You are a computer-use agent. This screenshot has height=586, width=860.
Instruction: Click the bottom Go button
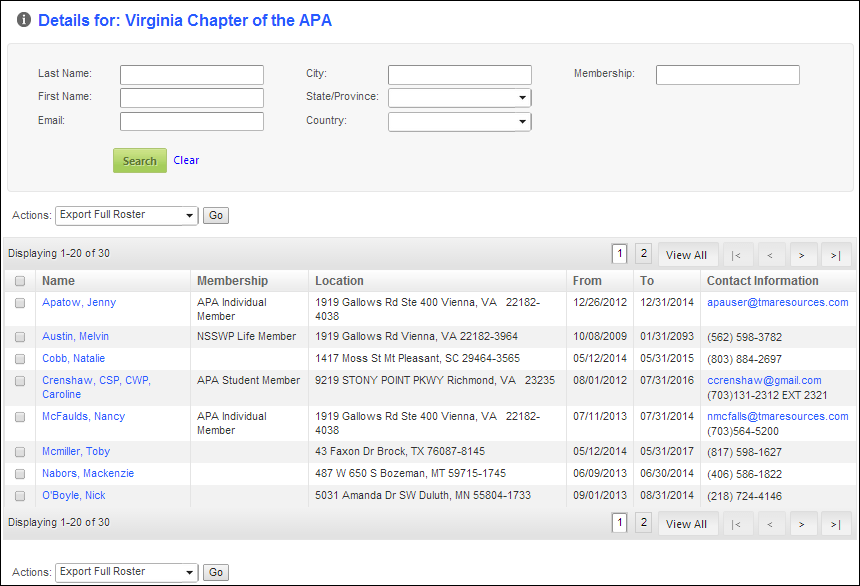[x=216, y=572]
